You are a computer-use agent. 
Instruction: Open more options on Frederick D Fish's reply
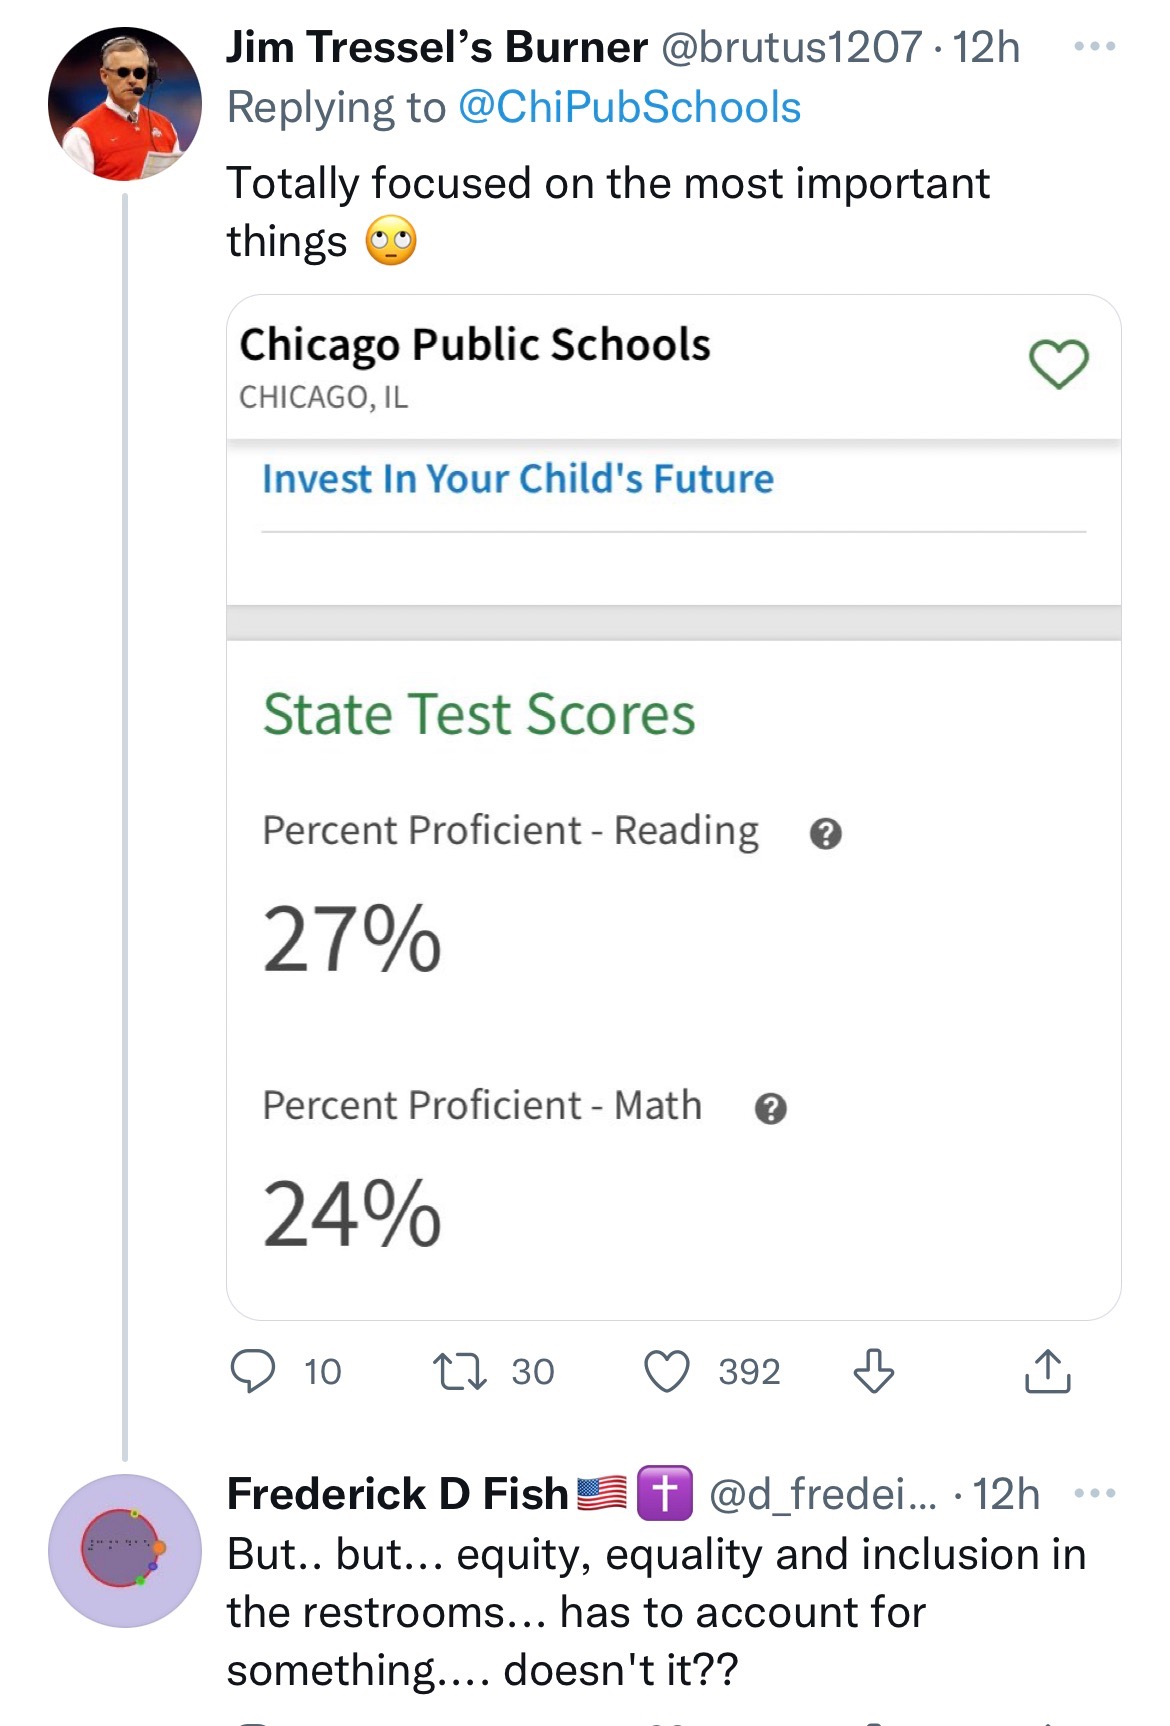coord(1094,1494)
